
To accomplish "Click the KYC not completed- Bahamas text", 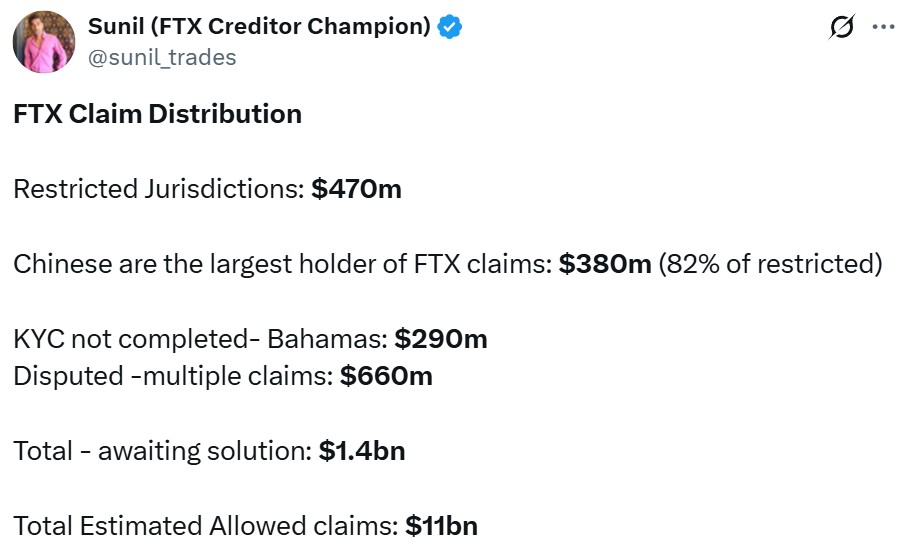I will pyautogui.click(x=200, y=339).
